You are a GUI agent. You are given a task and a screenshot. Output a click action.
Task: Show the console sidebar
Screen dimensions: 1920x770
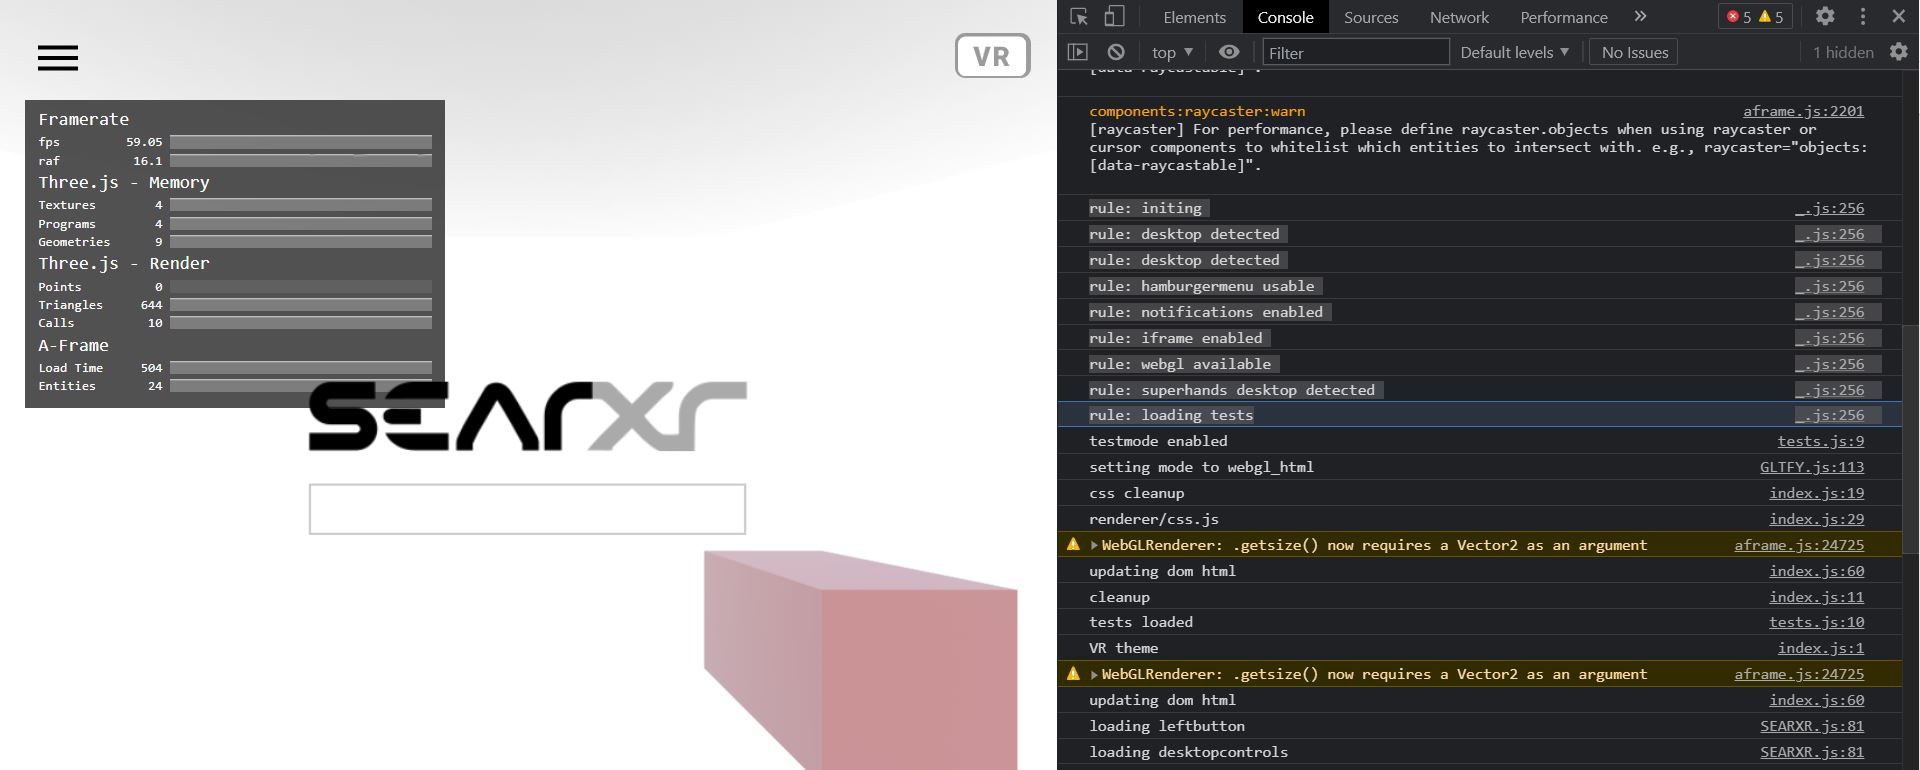tap(1077, 52)
